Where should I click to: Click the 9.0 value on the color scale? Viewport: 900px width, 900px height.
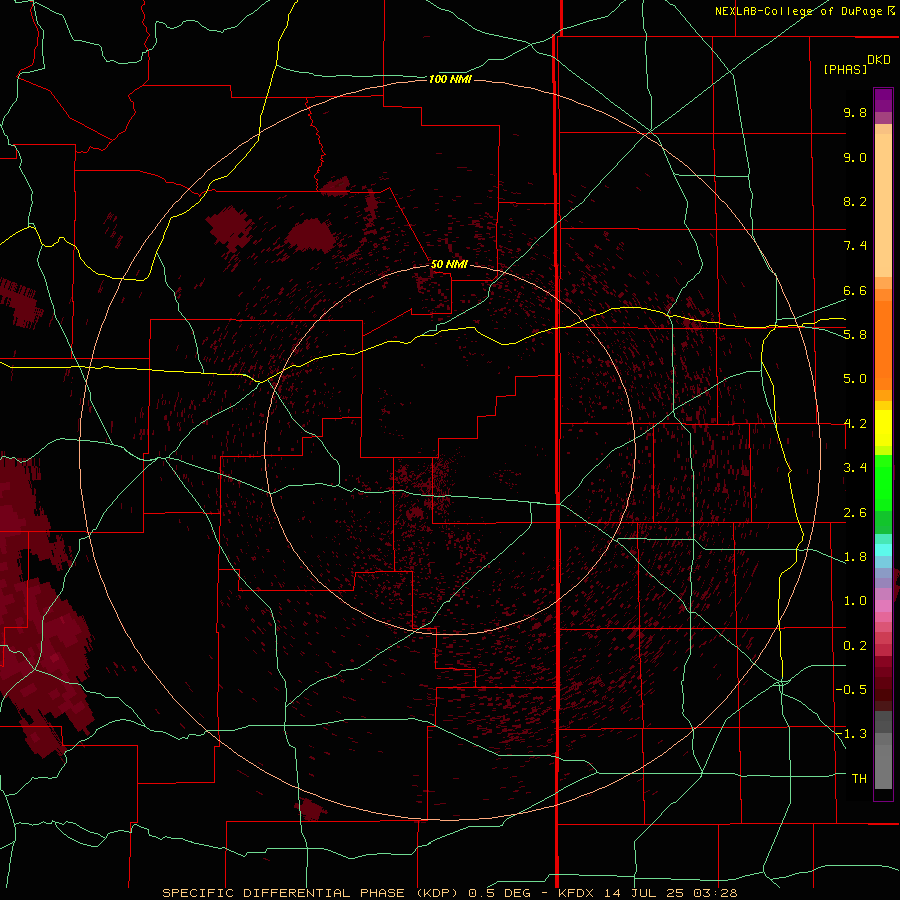click(855, 157)
